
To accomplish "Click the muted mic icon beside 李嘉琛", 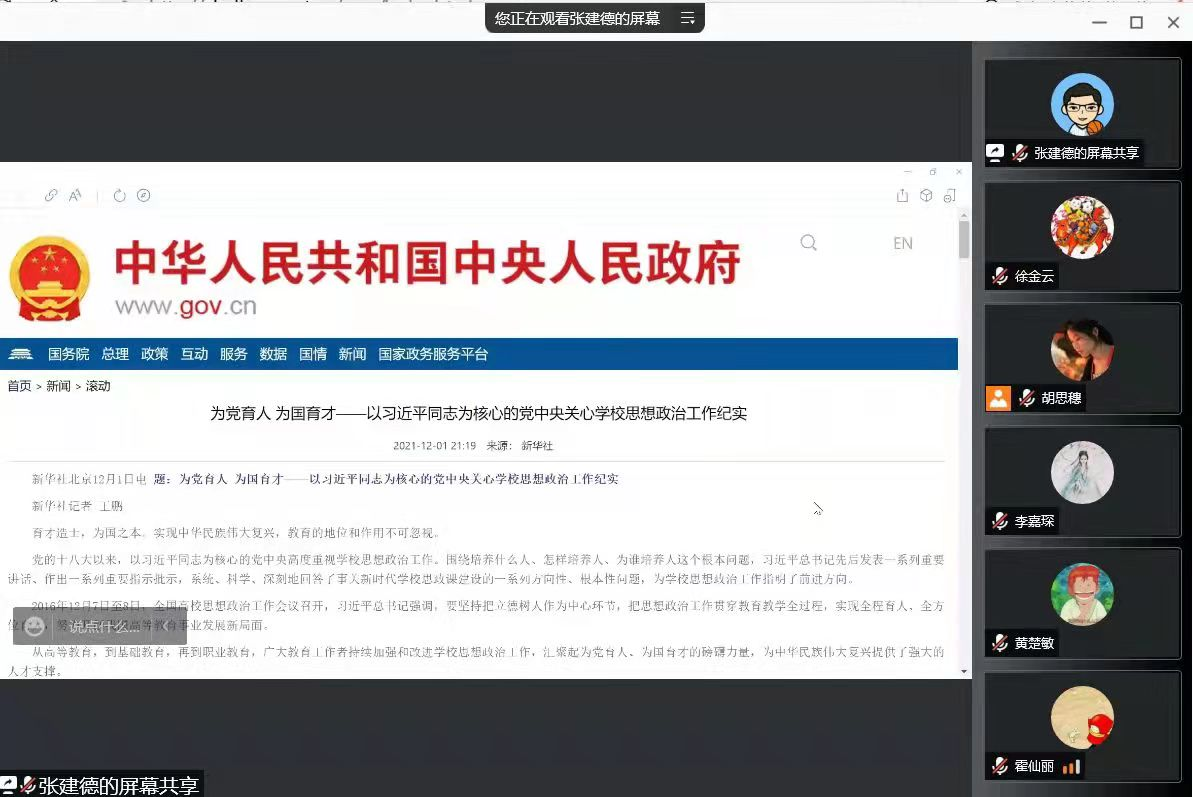I will point(1000,521).
